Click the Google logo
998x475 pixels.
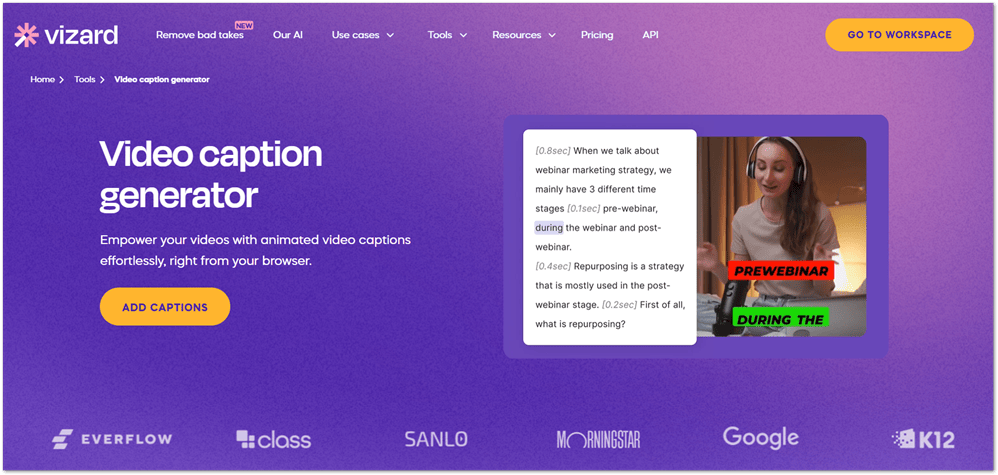coord(761,438)
